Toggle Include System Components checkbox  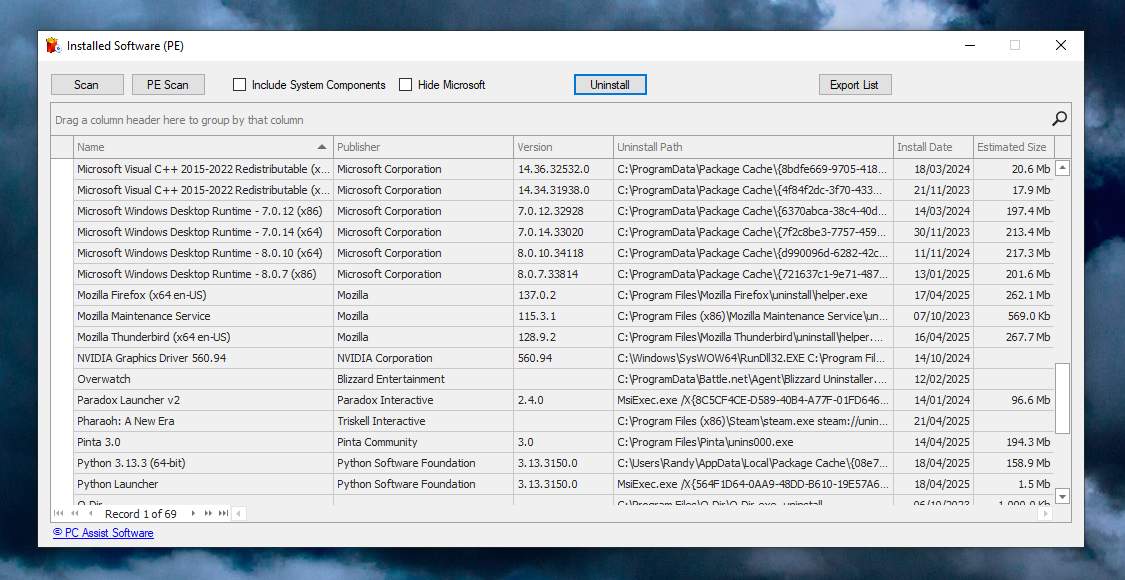[x=240, y=85]
